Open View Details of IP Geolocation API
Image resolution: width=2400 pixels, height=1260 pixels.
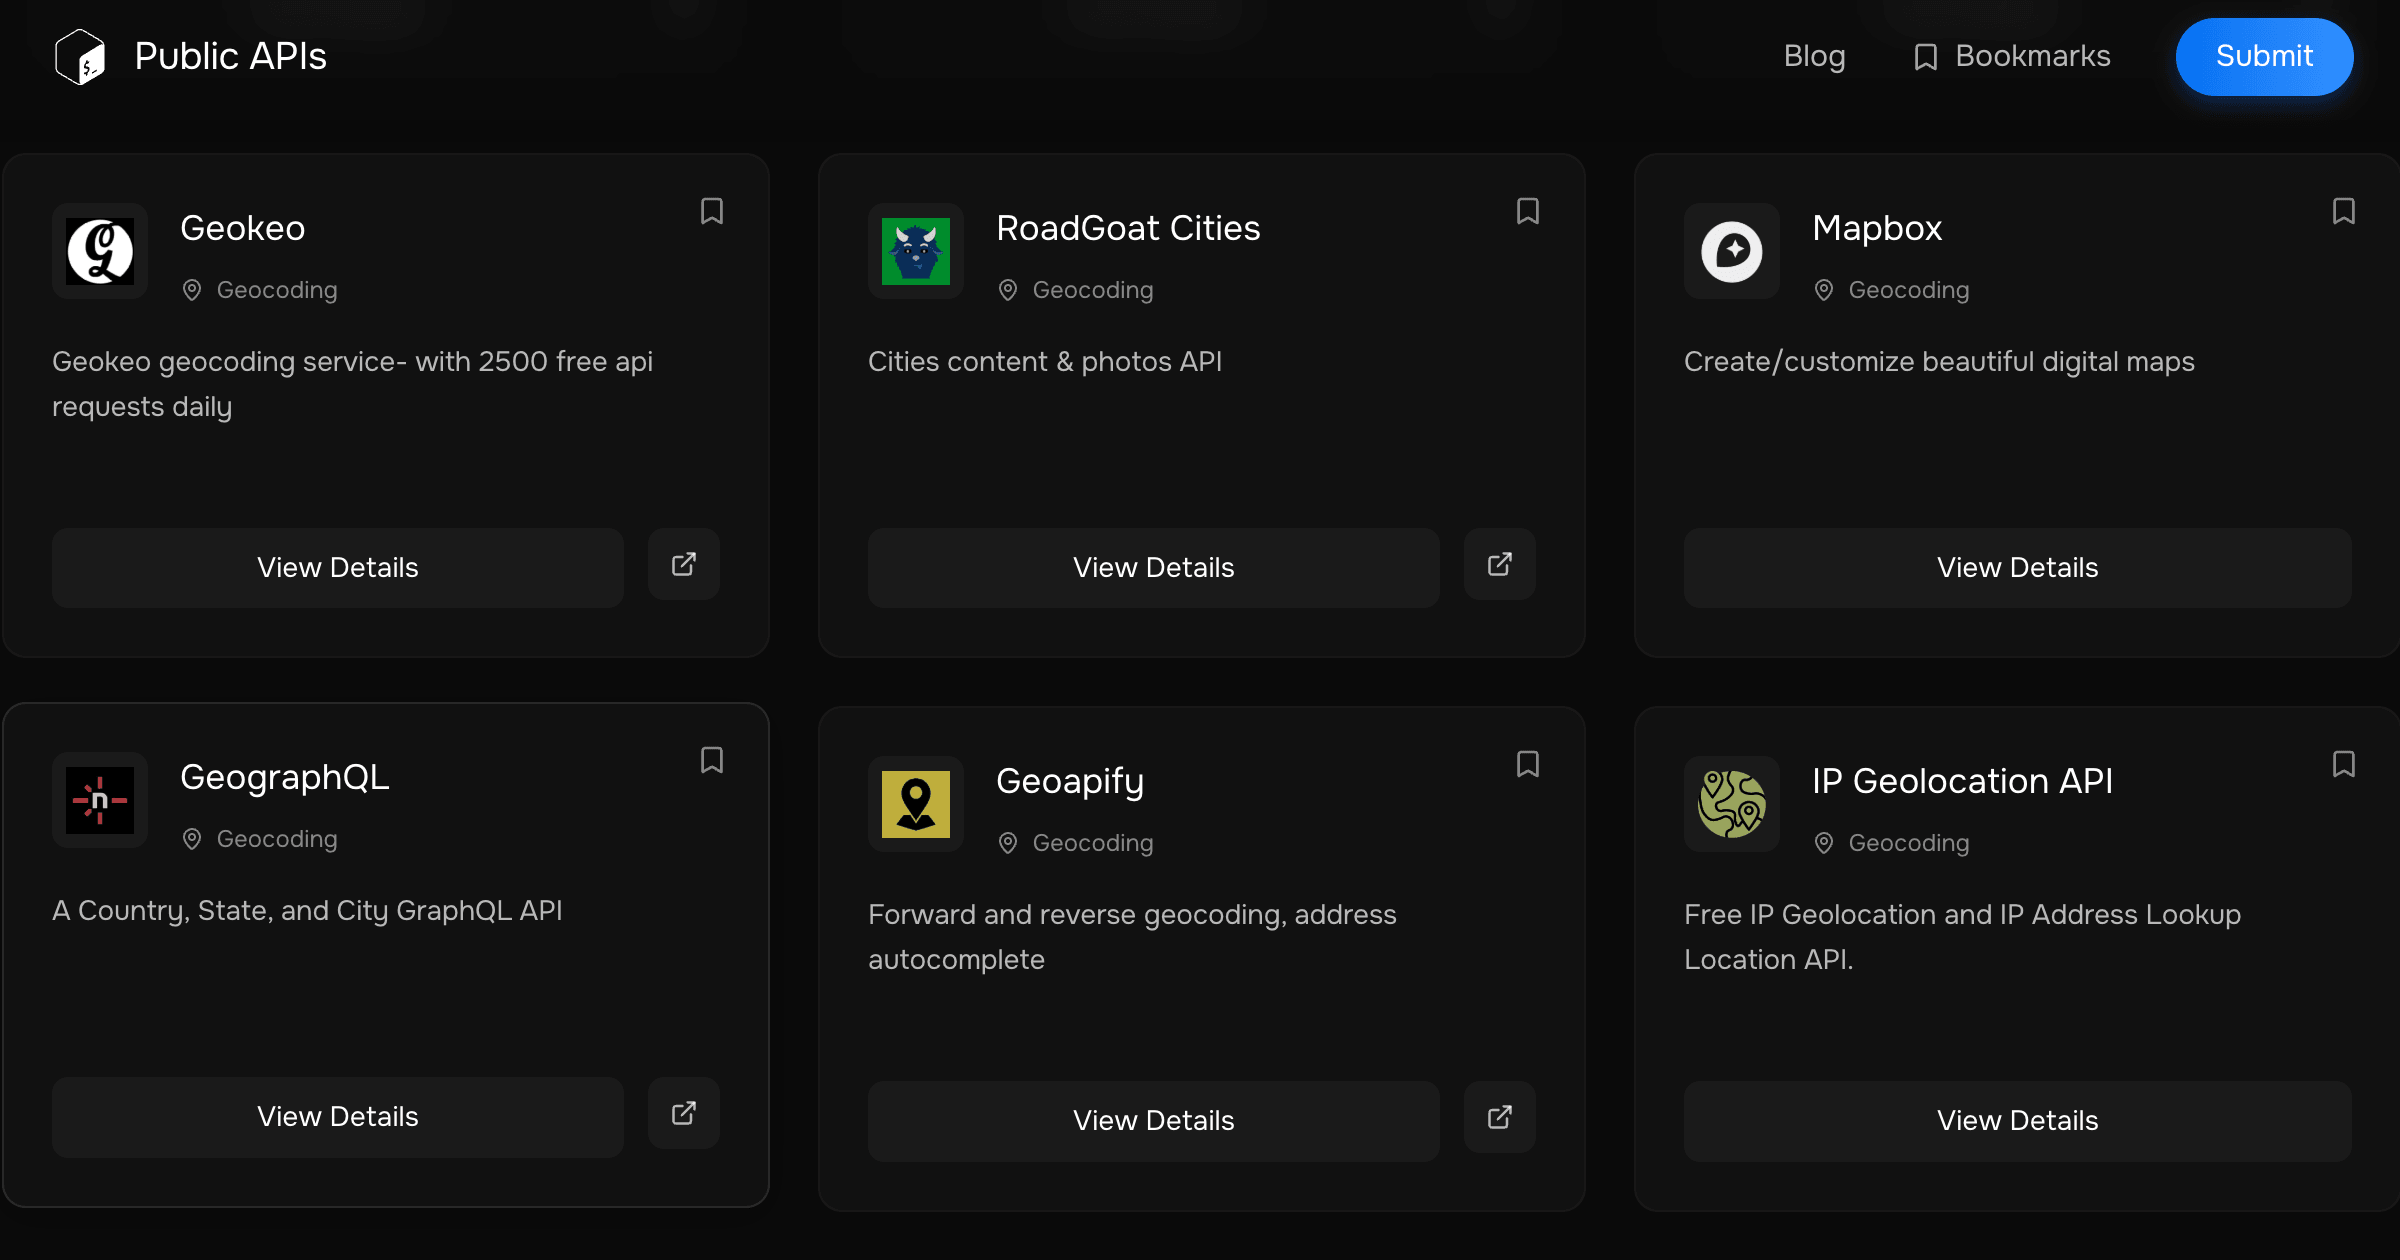coord(2017,1121)
